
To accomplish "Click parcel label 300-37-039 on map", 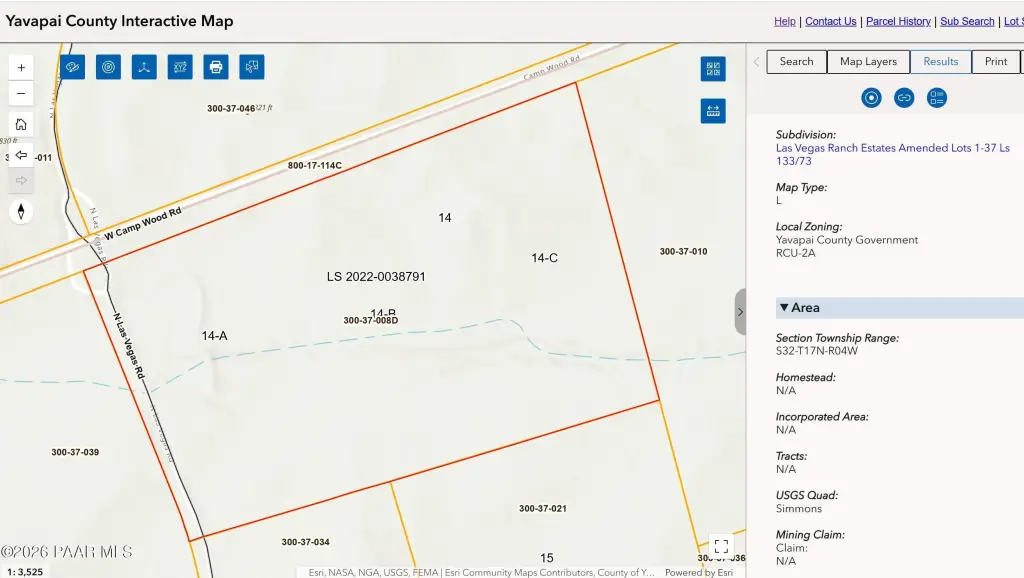I will point(75,452).
